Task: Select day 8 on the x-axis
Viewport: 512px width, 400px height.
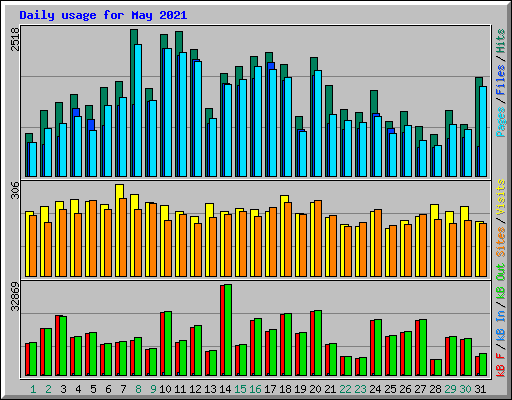Action: pos(138,389)
